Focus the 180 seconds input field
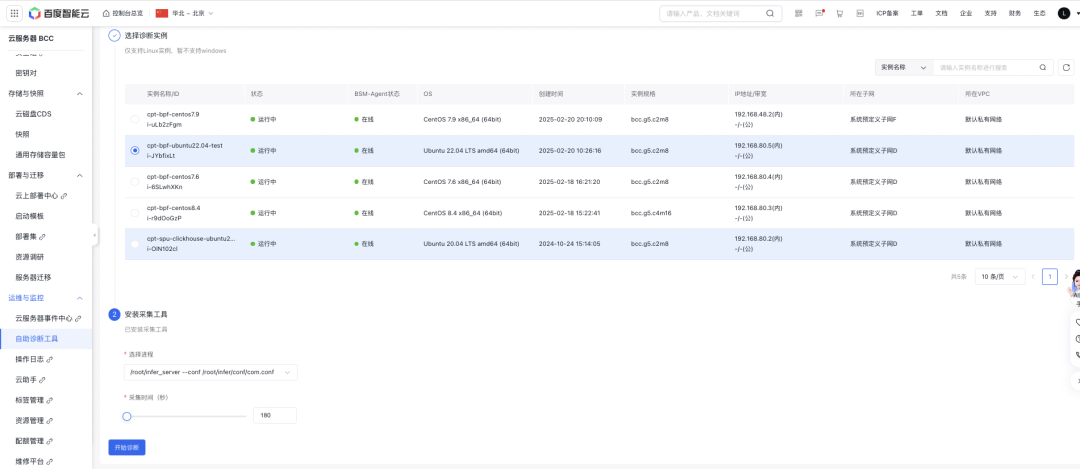This screenshot has width=1080, height=469. (x=275, y=415)
